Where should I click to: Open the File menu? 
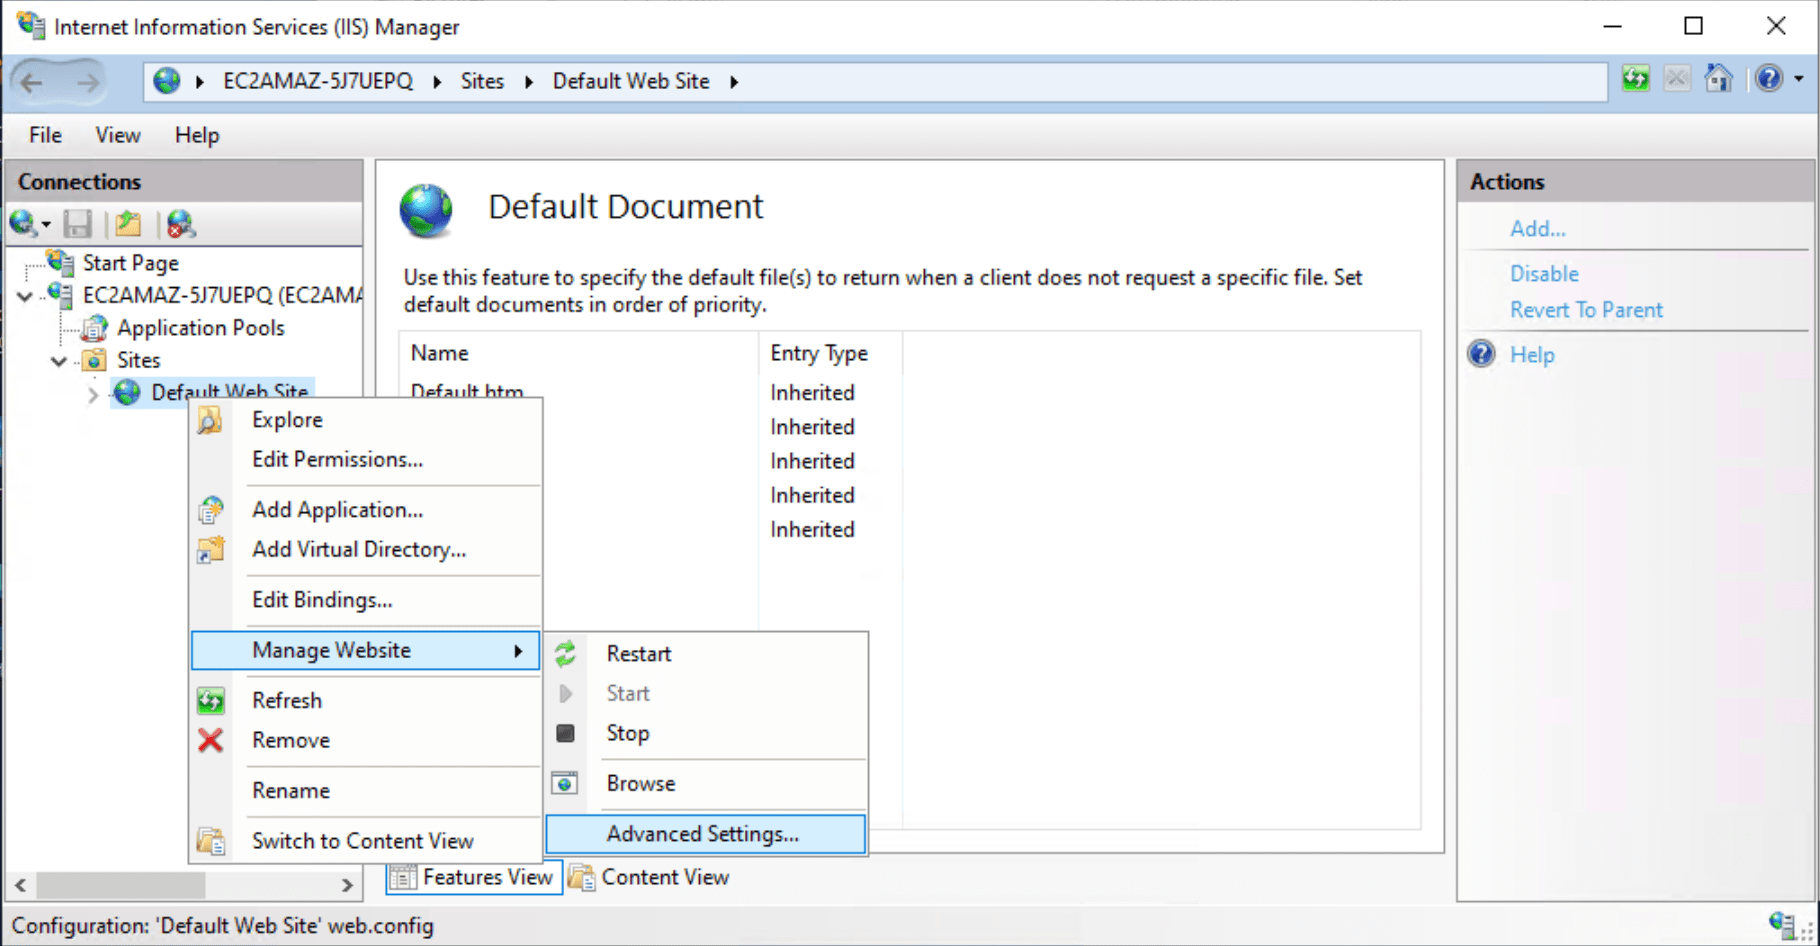[x=45, y=135]
